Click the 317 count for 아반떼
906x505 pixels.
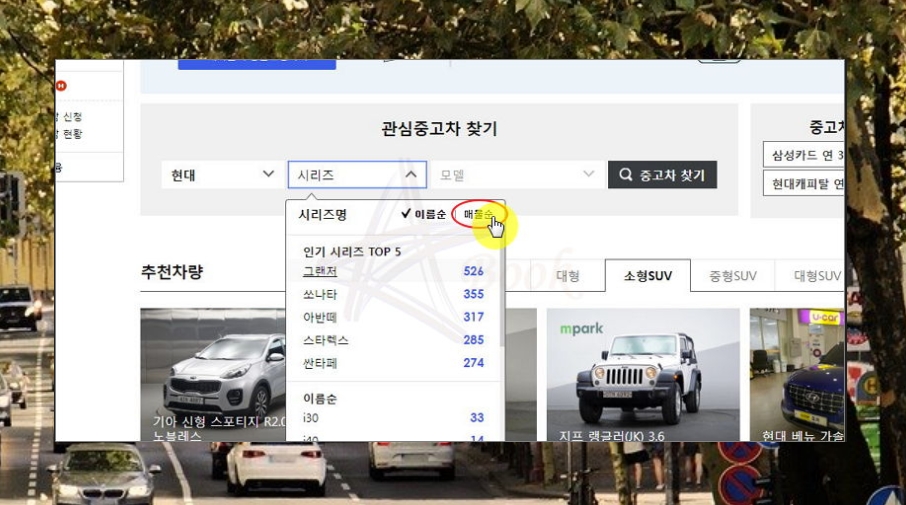473,317
